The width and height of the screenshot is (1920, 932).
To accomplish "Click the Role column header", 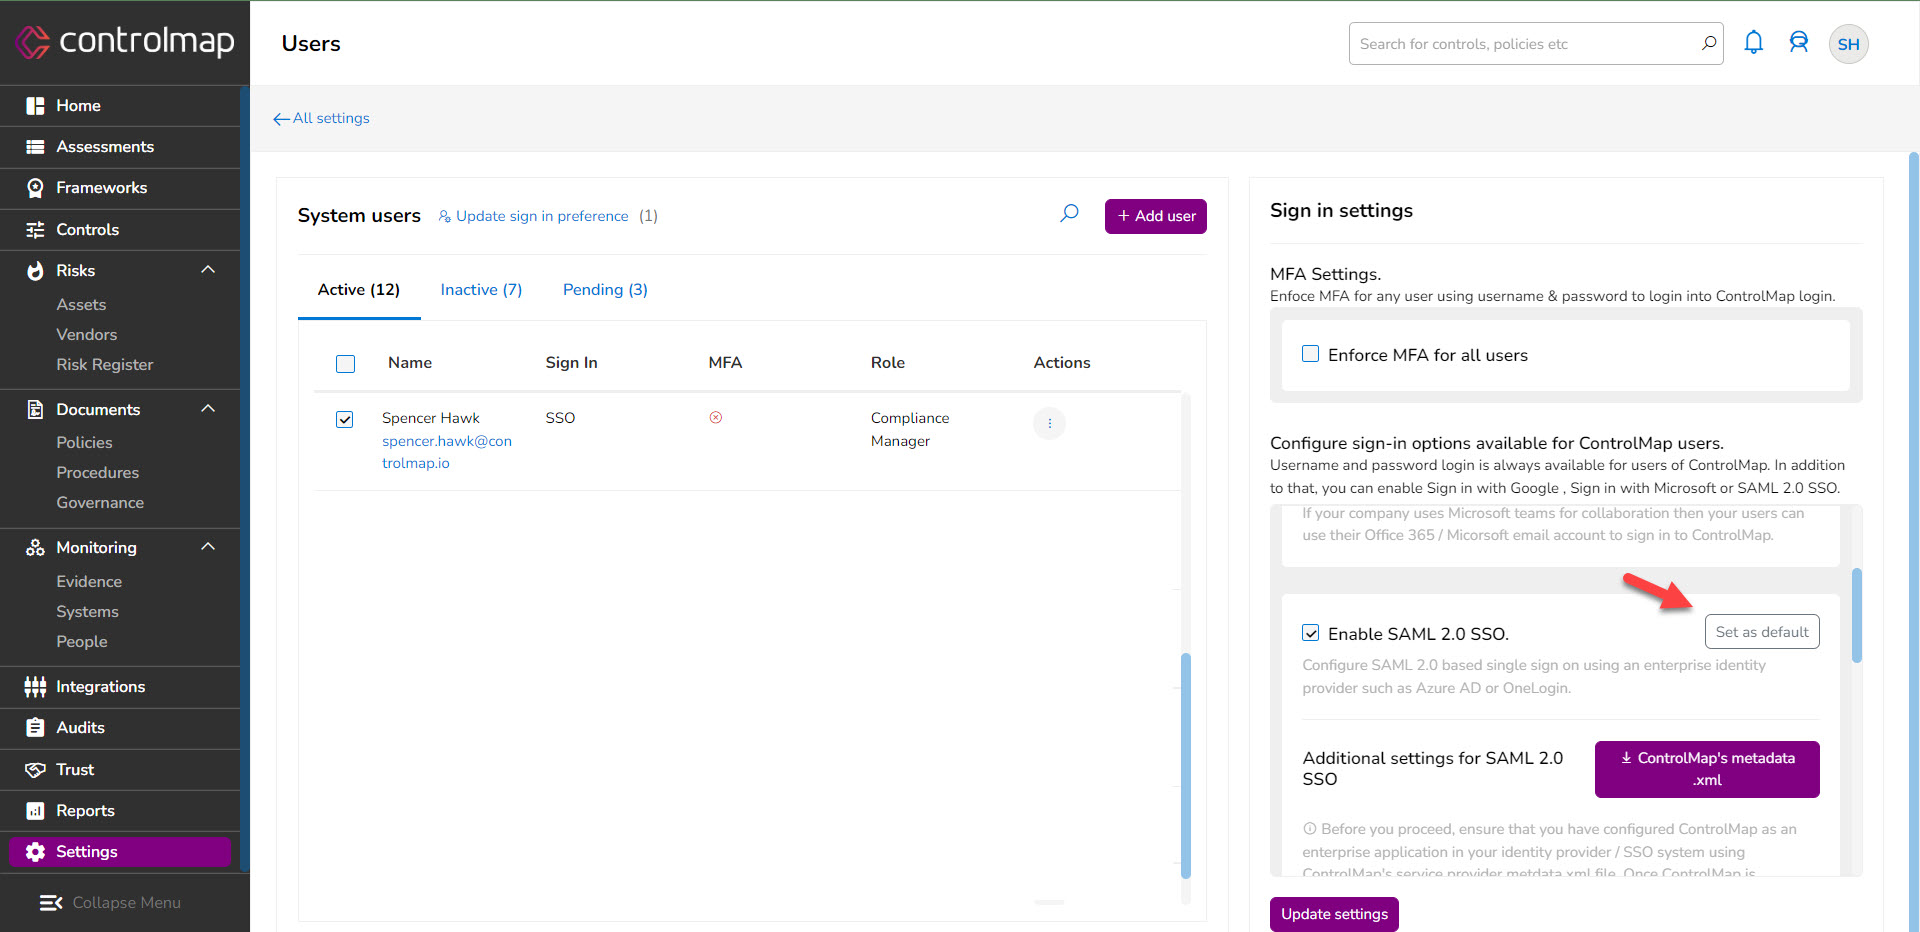I will 888,363.
